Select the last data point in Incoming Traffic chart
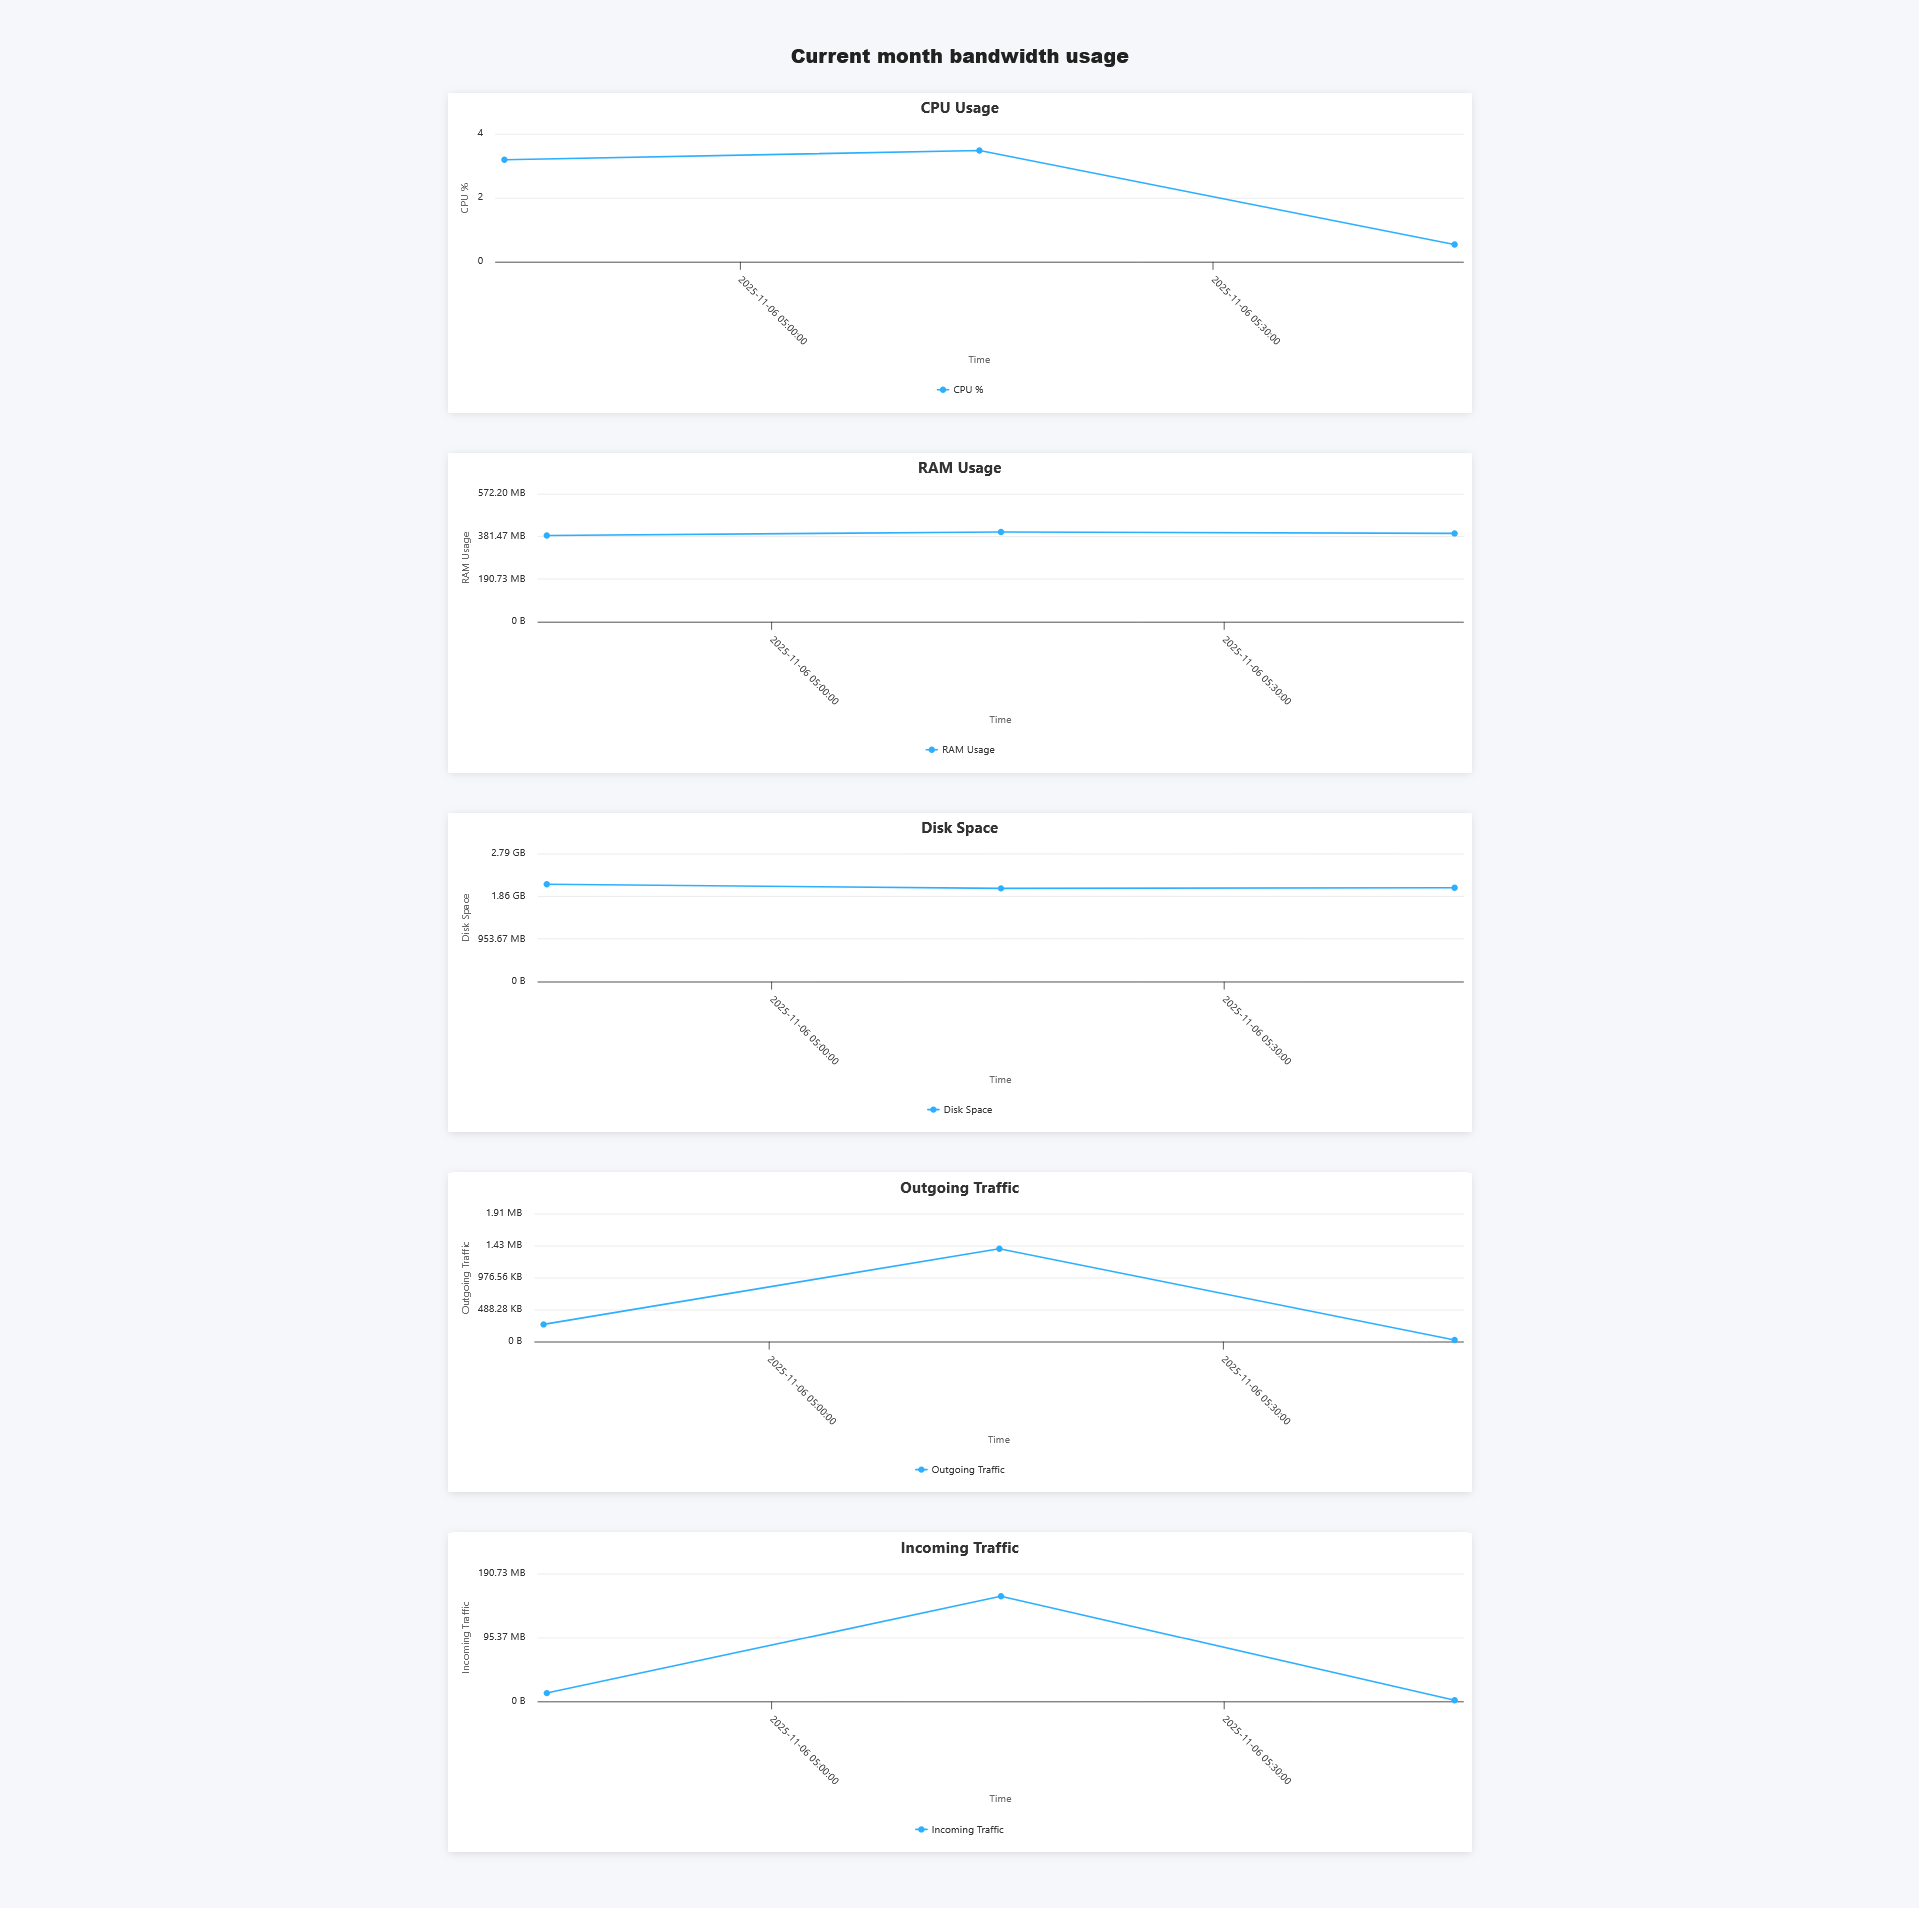The height and width of the screenshot is (1909, 1920). (x=1454, y=1700)
